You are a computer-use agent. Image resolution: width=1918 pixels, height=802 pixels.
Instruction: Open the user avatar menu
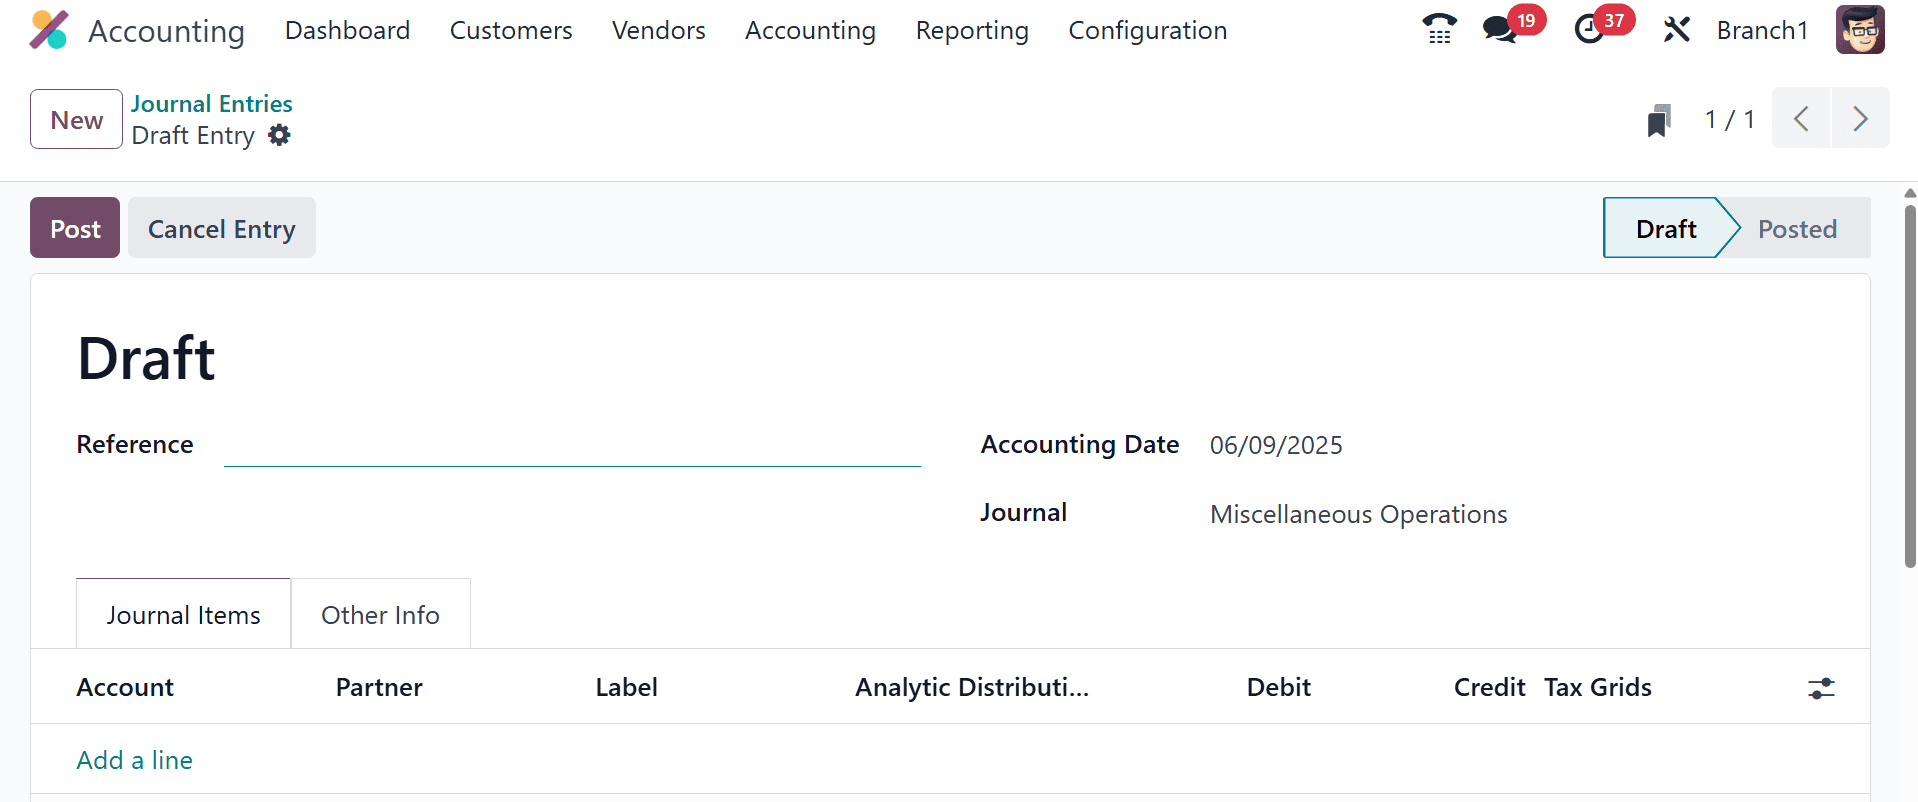pos(1860,30)
